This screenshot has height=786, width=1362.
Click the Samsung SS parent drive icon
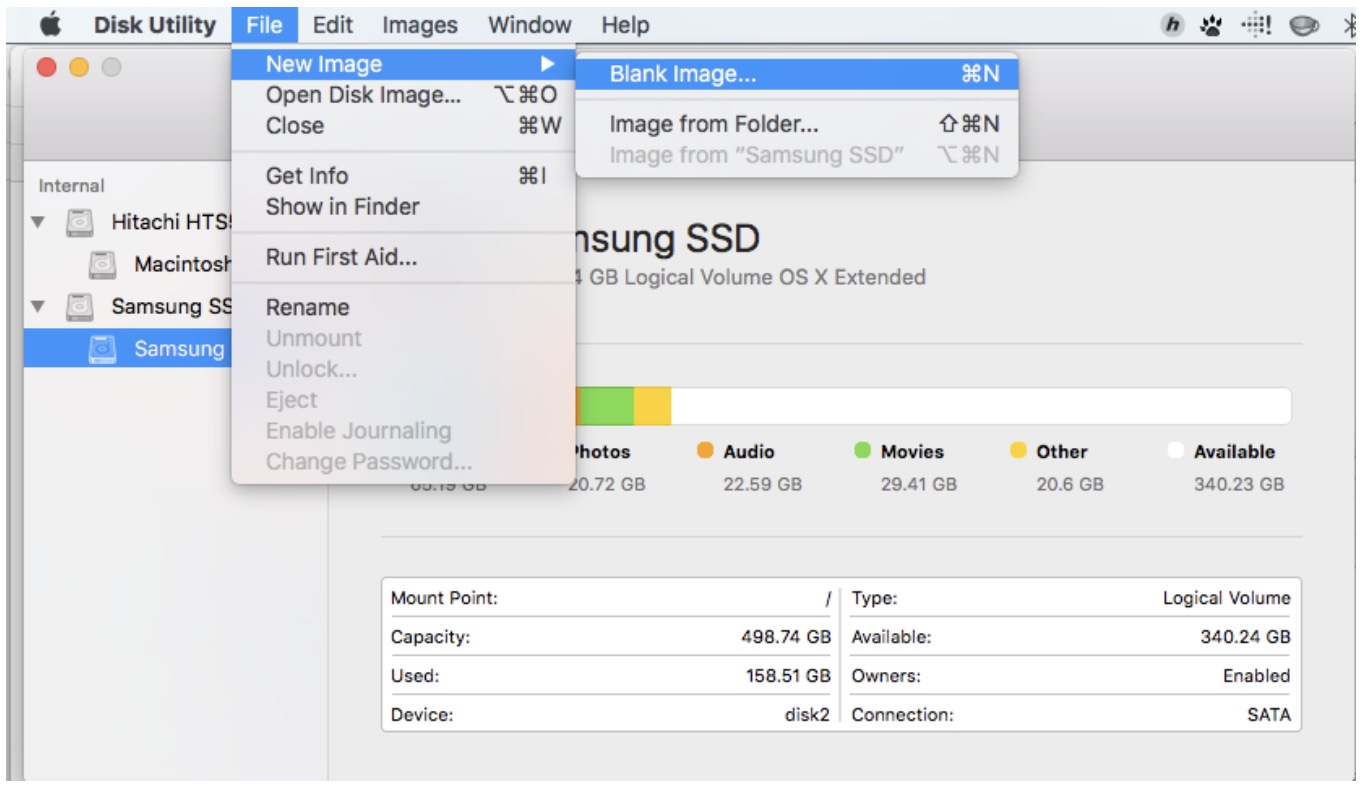click(80, 307)
